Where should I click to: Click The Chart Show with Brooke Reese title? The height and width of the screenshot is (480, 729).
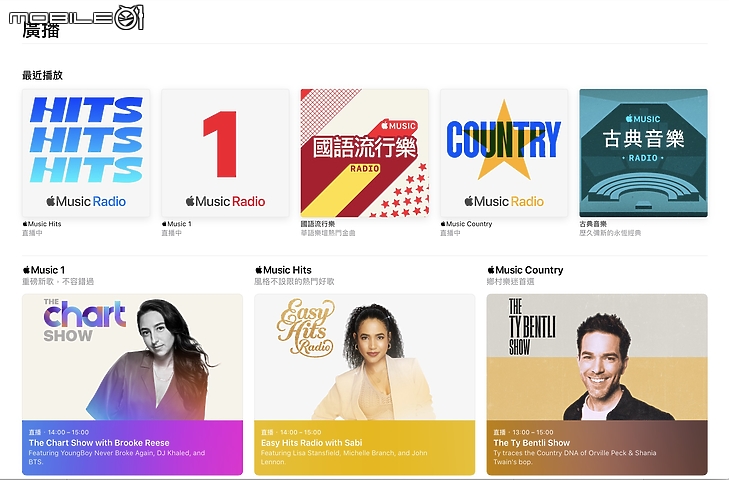point(99,443)
